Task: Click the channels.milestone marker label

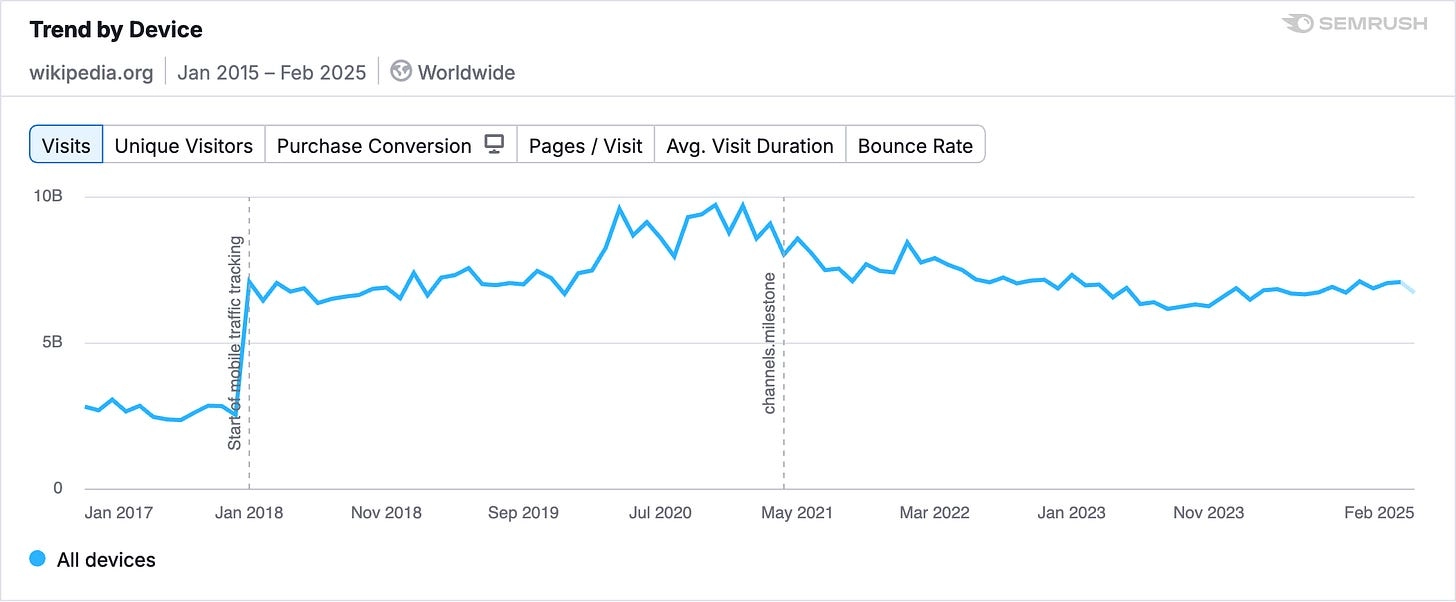Action: click(x=770, y=343)
